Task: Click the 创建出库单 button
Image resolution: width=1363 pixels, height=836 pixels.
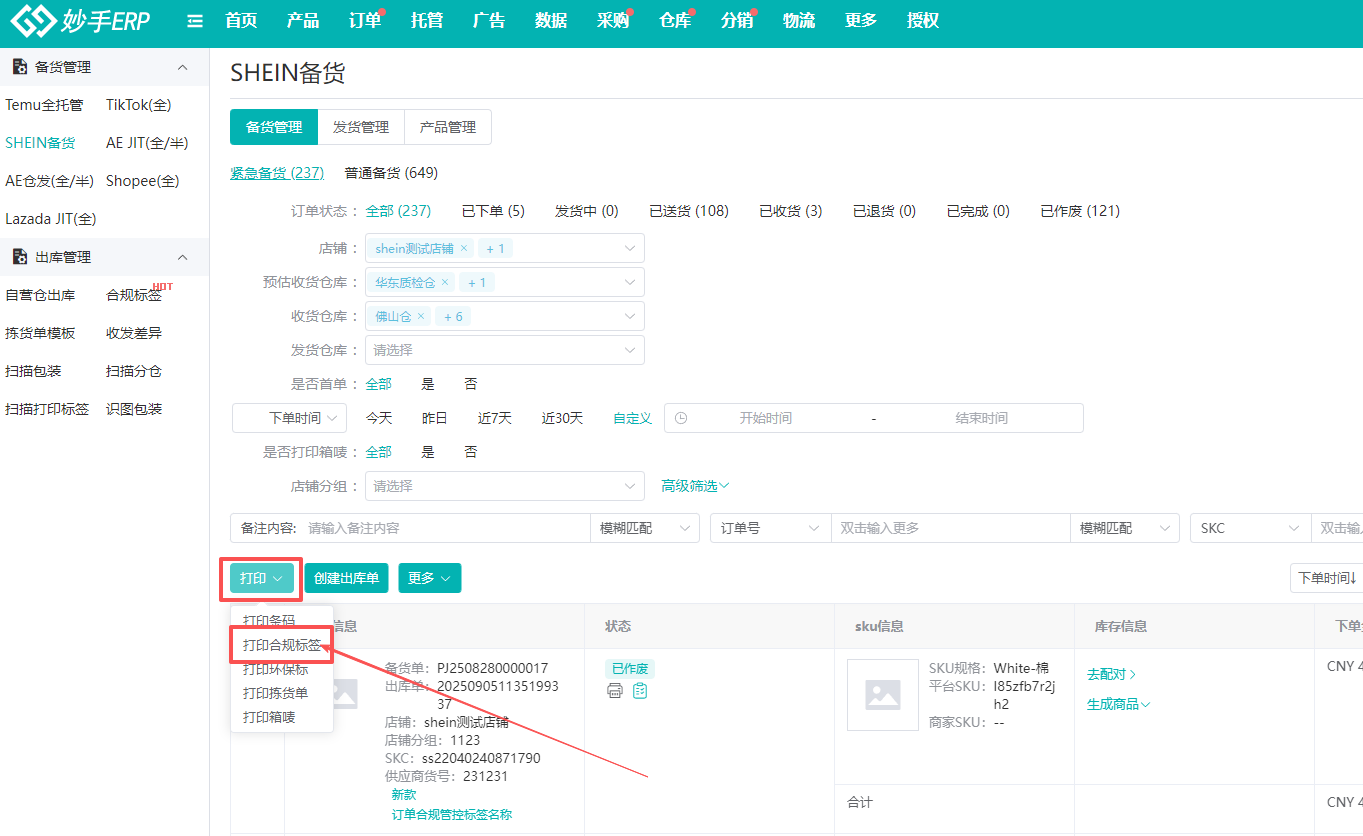Action: (x=346, y=578)
